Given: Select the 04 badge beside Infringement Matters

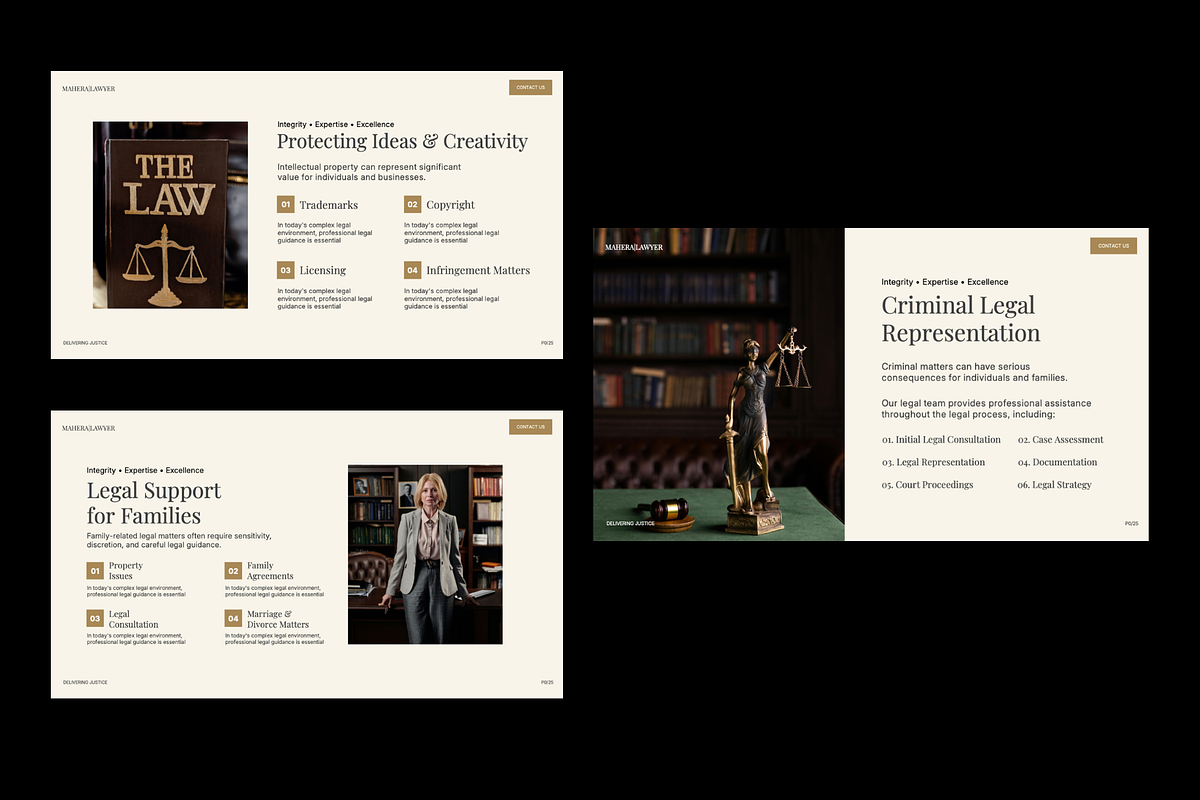Looking at the screenshot, I should 413,270.
